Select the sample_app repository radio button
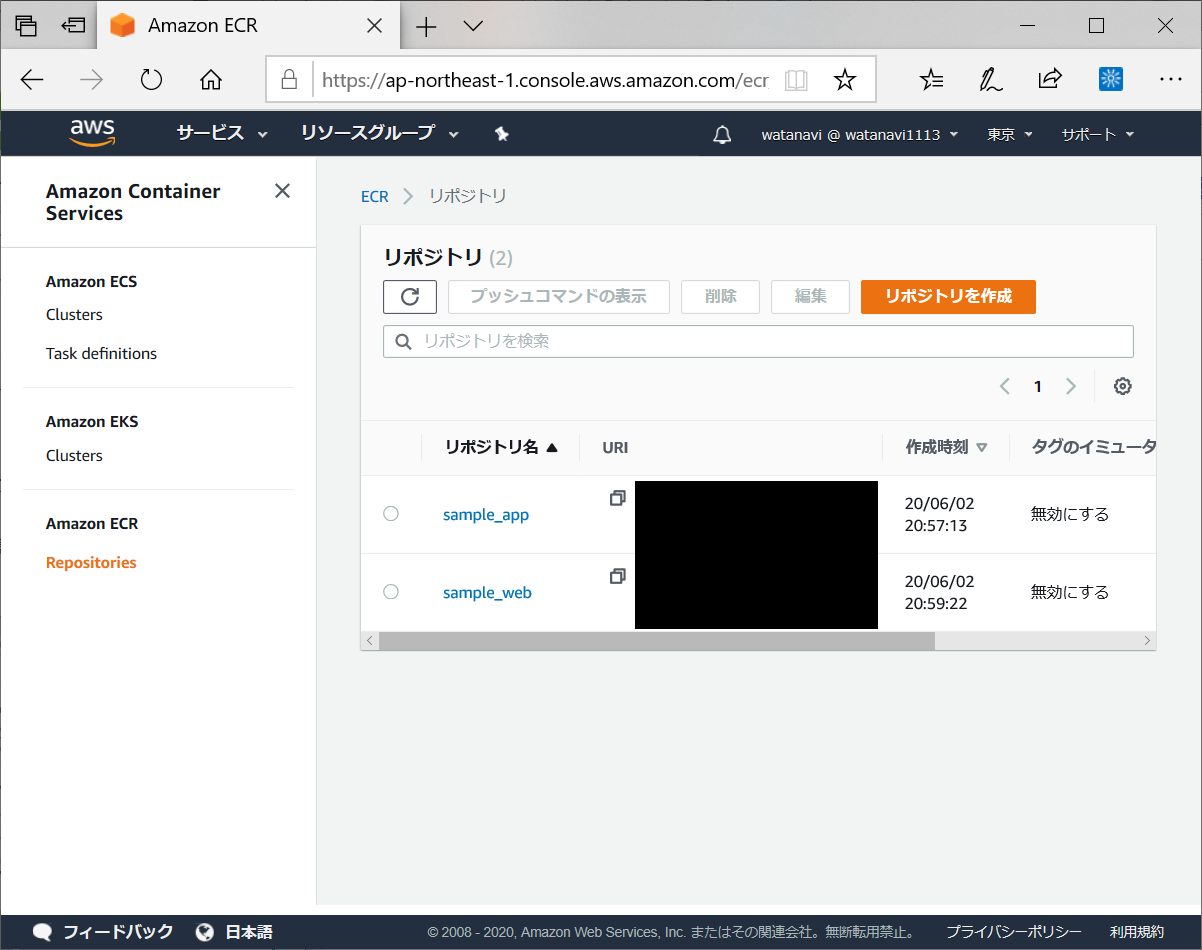1202x950 pixels. pos(391,514)
